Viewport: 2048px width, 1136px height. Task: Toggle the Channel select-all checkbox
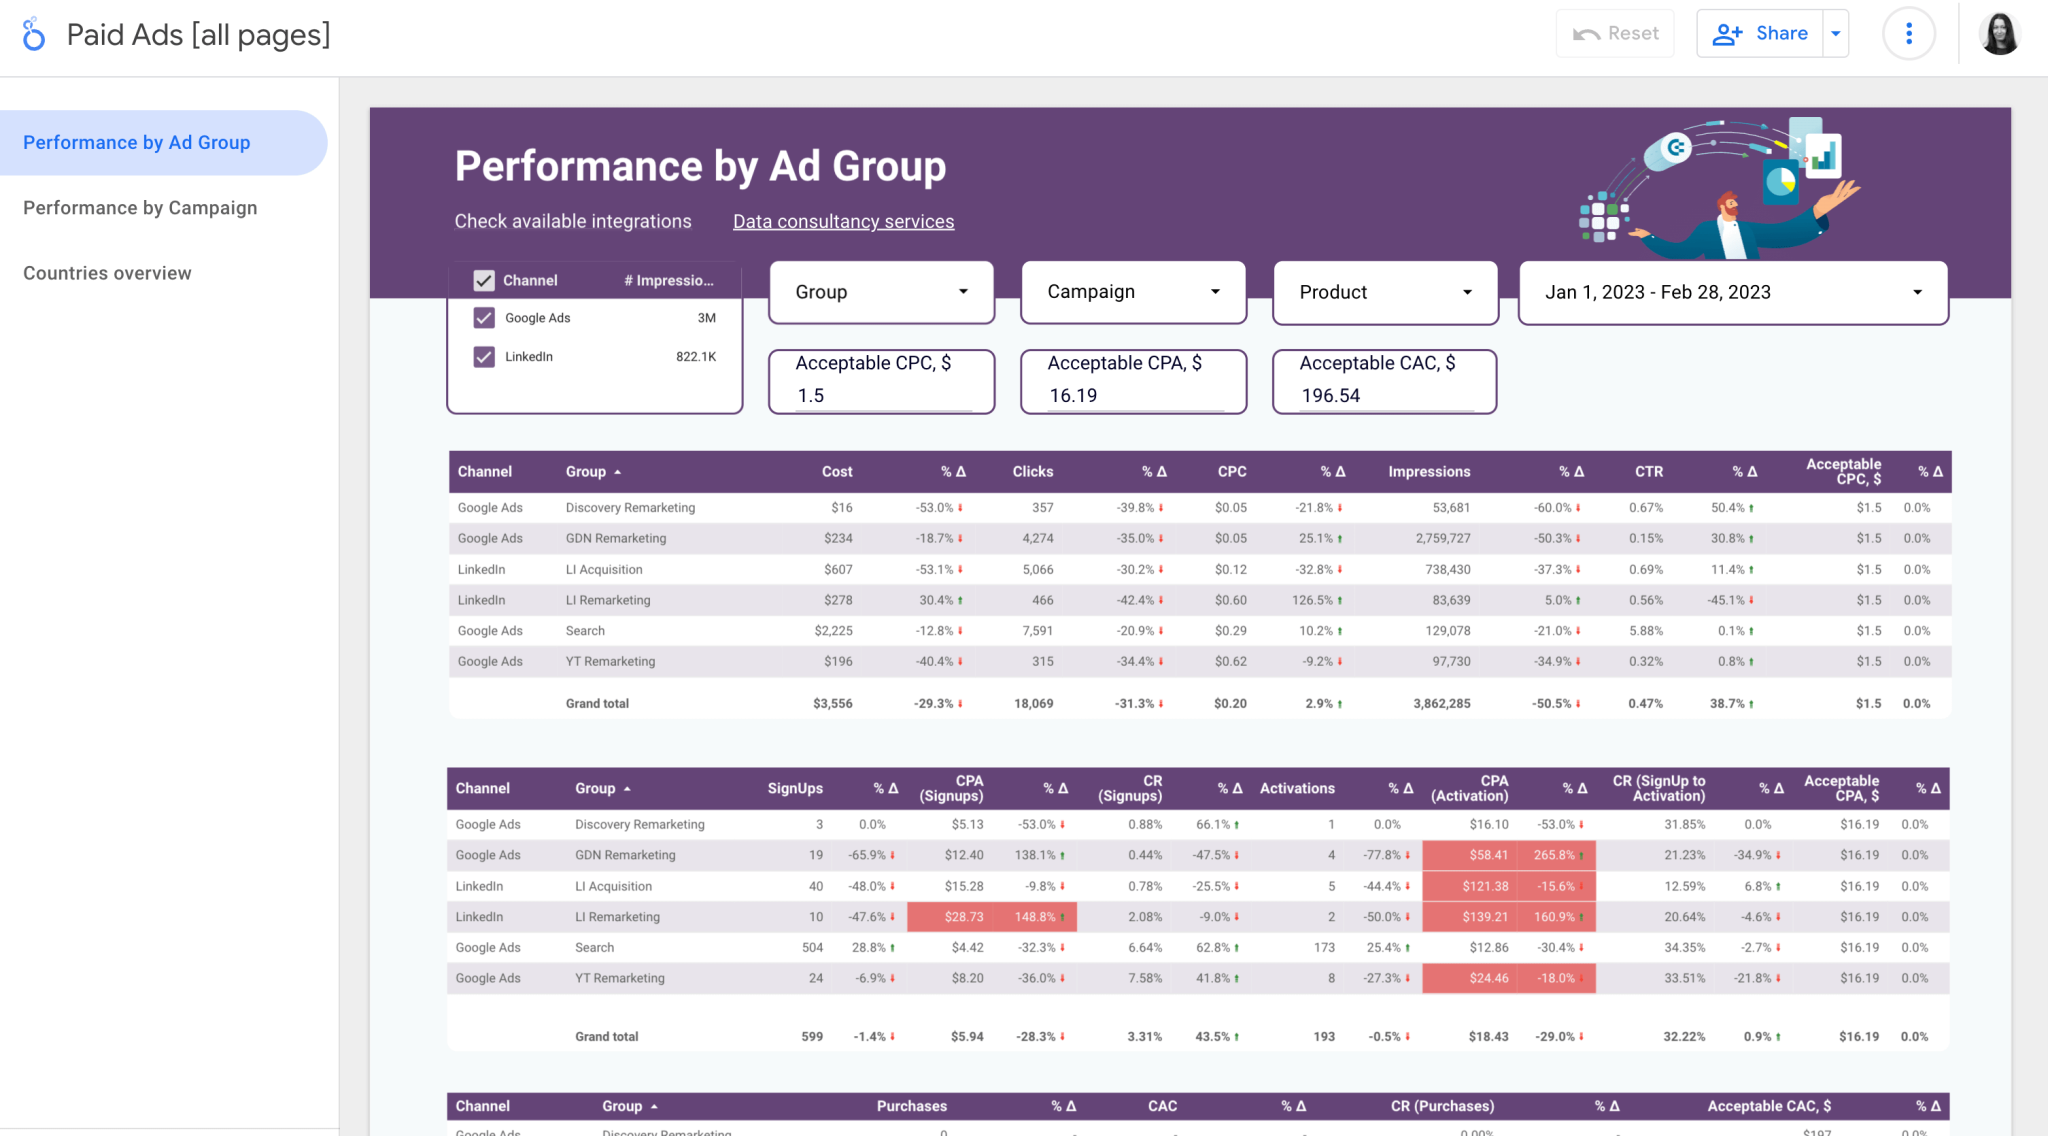coord(484,280)
